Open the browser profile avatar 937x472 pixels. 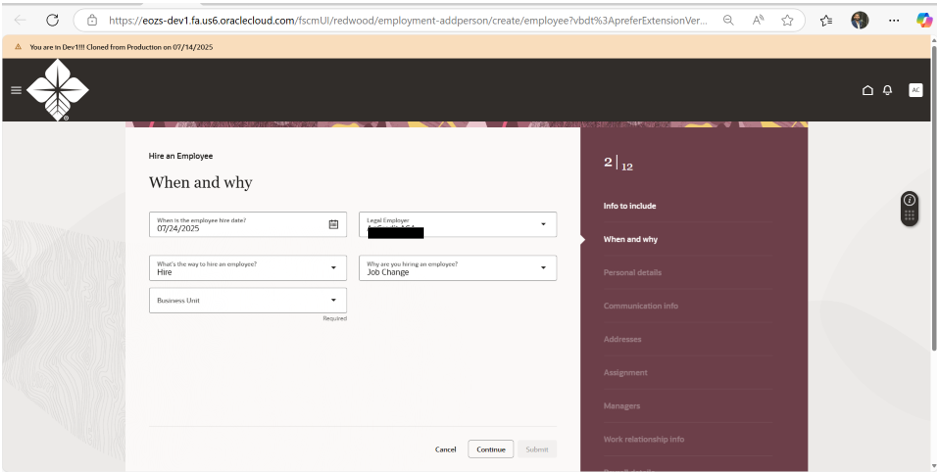tap(859, 20)
